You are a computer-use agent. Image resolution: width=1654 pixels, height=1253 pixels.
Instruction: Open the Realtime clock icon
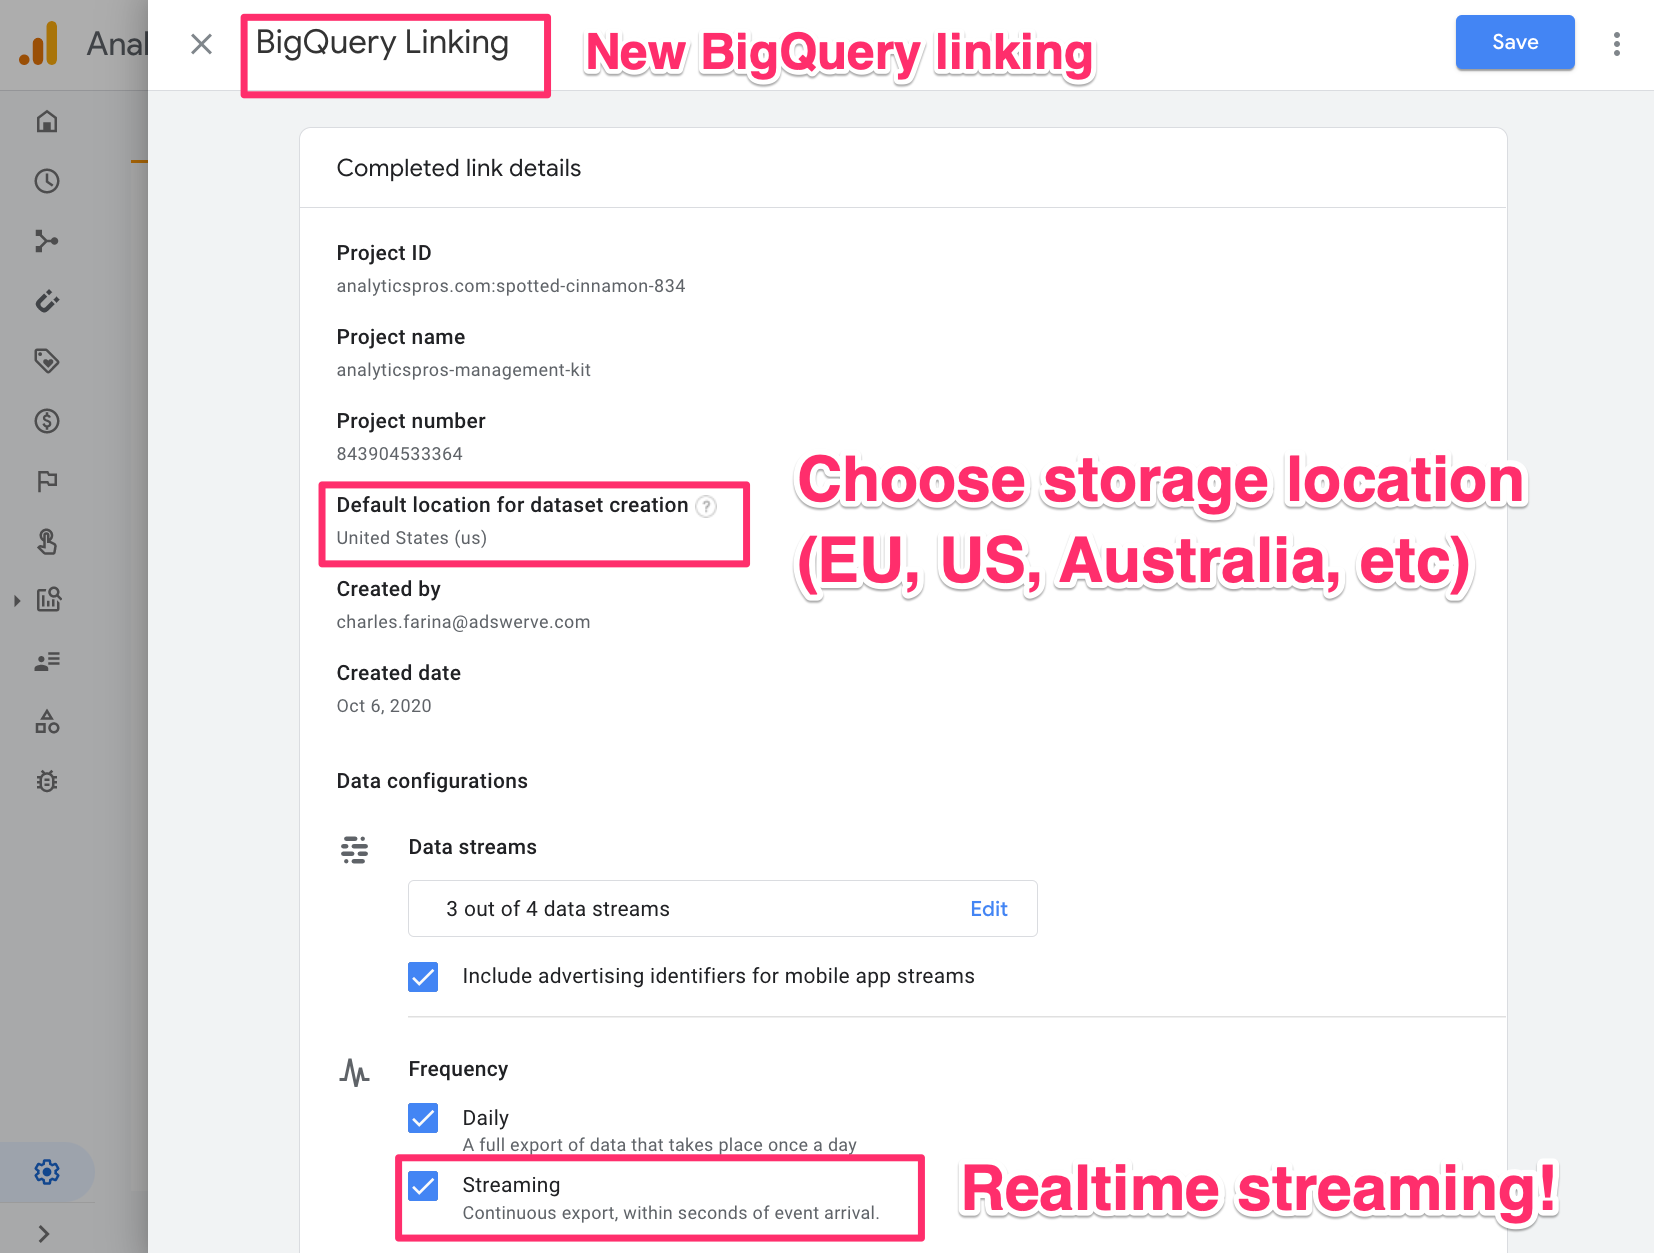coord(47,181)
